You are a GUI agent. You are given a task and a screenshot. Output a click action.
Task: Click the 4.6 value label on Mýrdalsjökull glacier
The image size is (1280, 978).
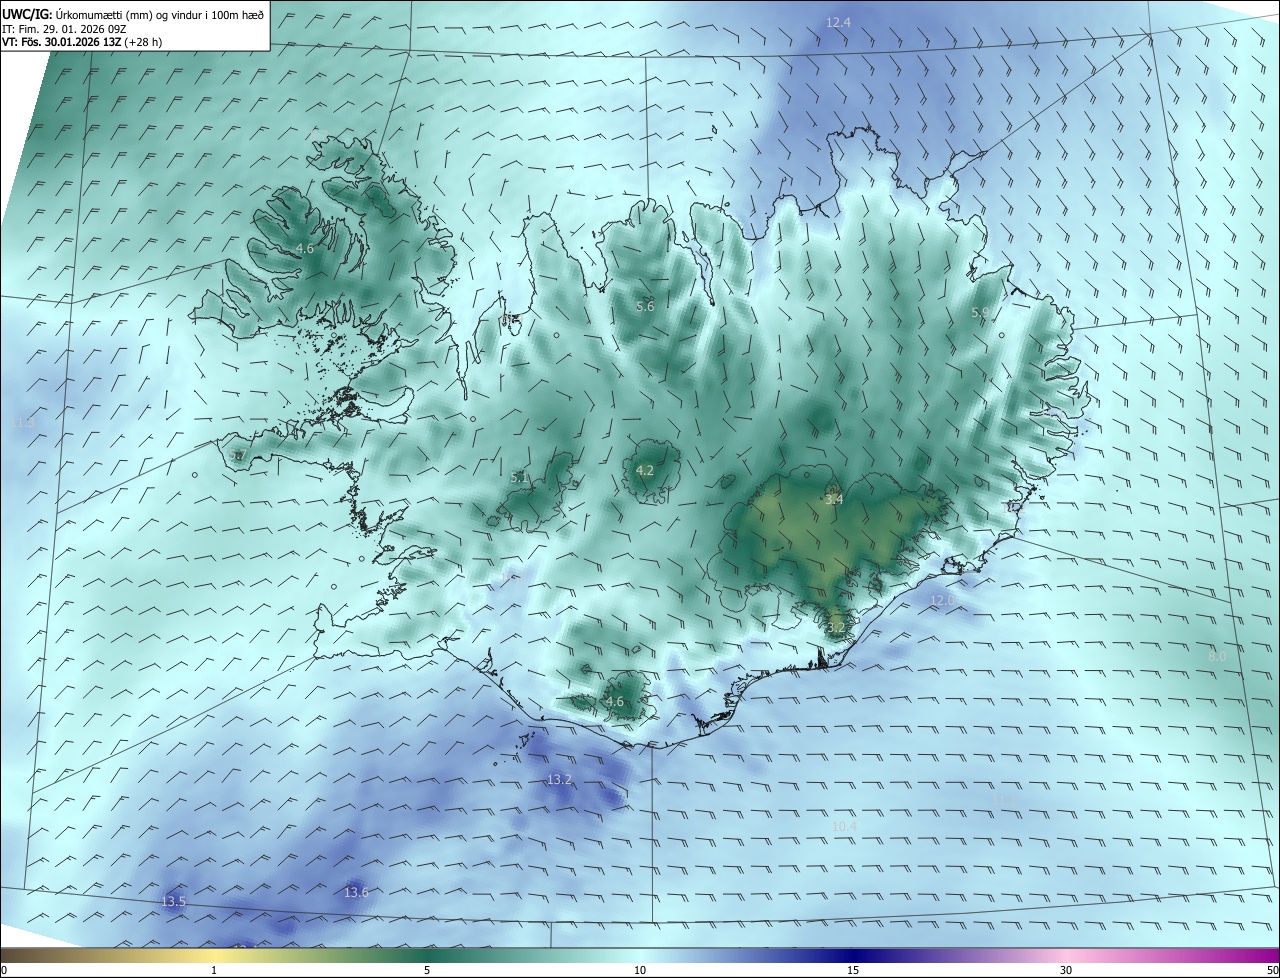point(615,702)
